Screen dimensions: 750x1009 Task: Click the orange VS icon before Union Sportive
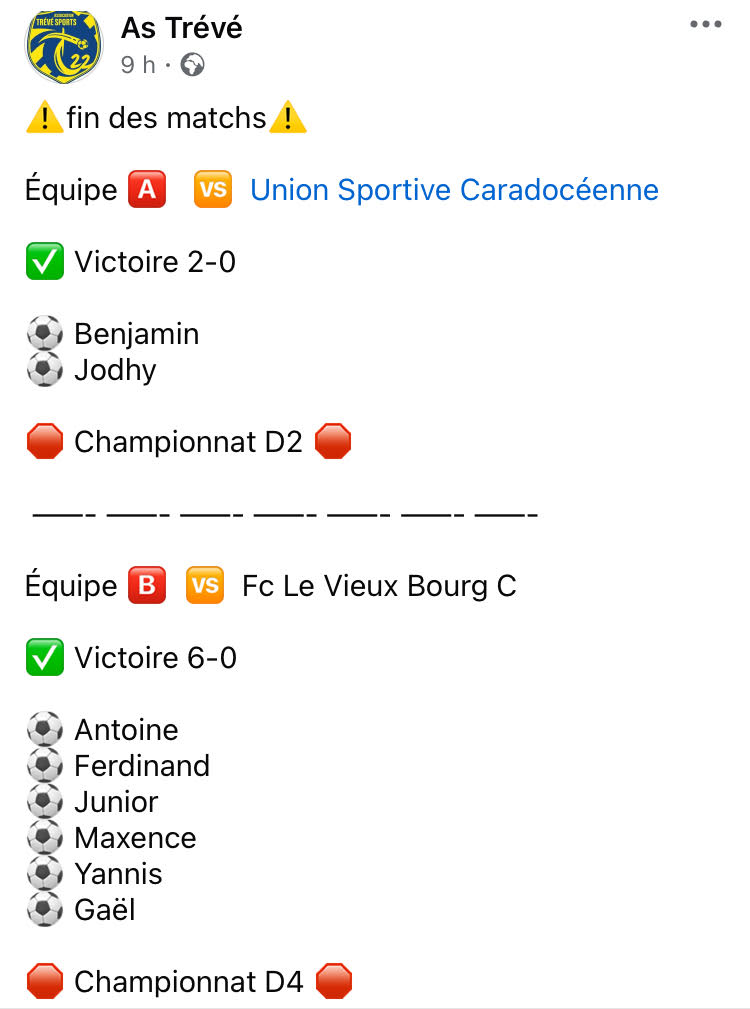pyautogui.click(x=213, y=190)
